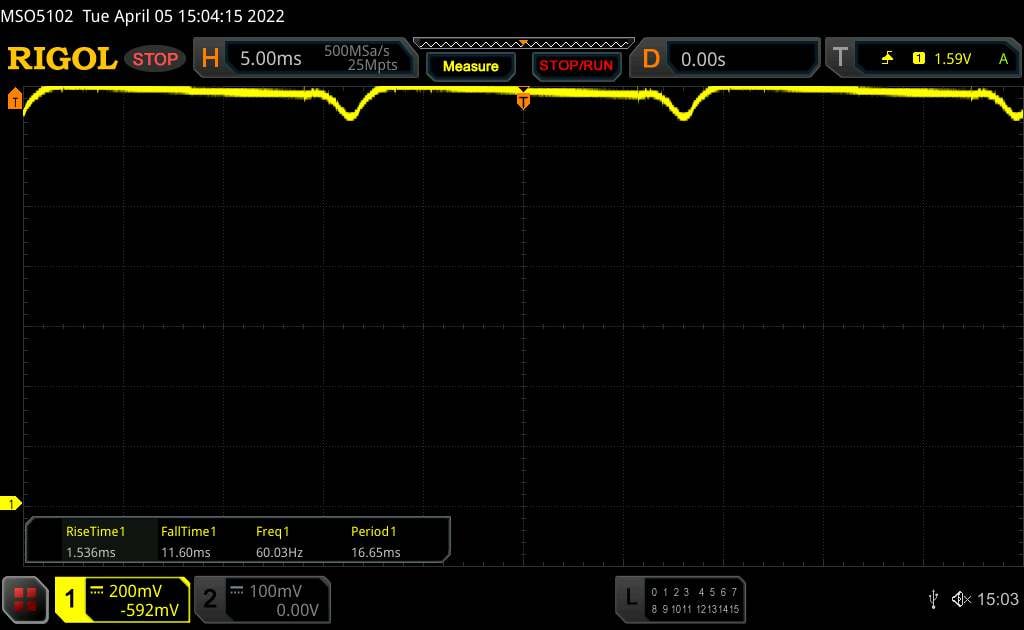
Task: Click the 0.00V channel 2 offset value
Action: click(x=297, y=610)
